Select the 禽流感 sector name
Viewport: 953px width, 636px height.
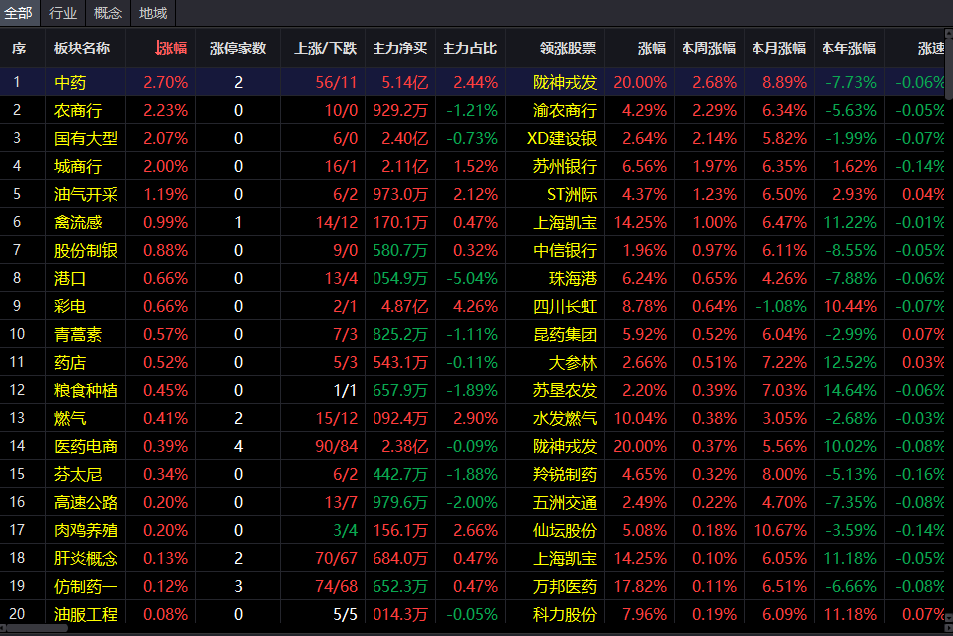tap(78, 223)
